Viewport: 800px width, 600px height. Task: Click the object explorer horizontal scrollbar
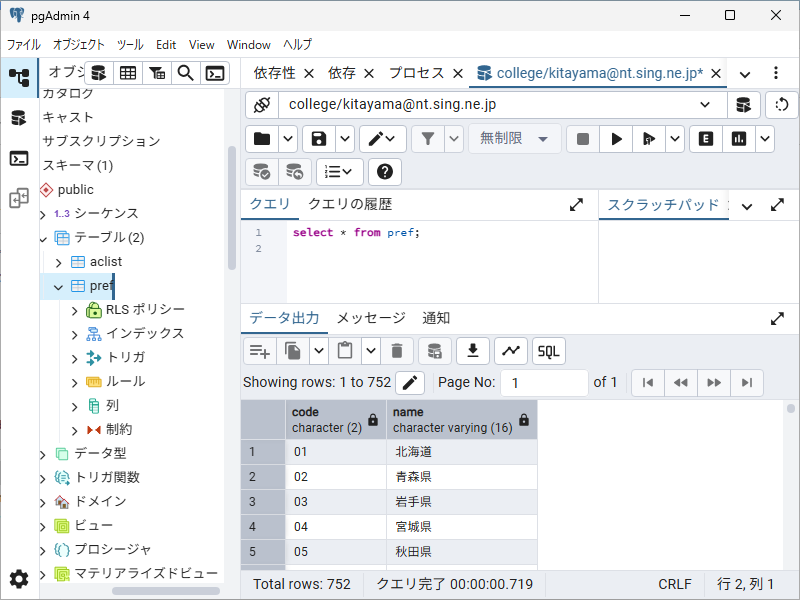(x=166, y=591)
